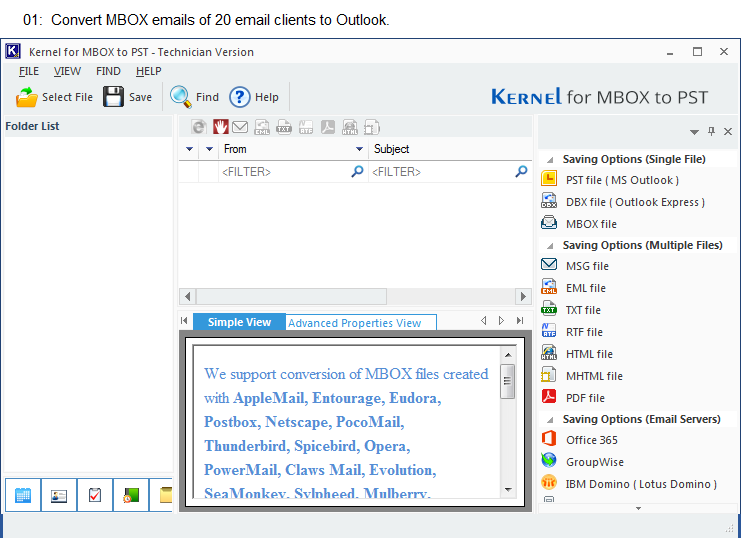Viewport: 742px width, 542px height.
Task: Select IBM Domino (Lotus Domino) option
Action: (x=641, y=484)
